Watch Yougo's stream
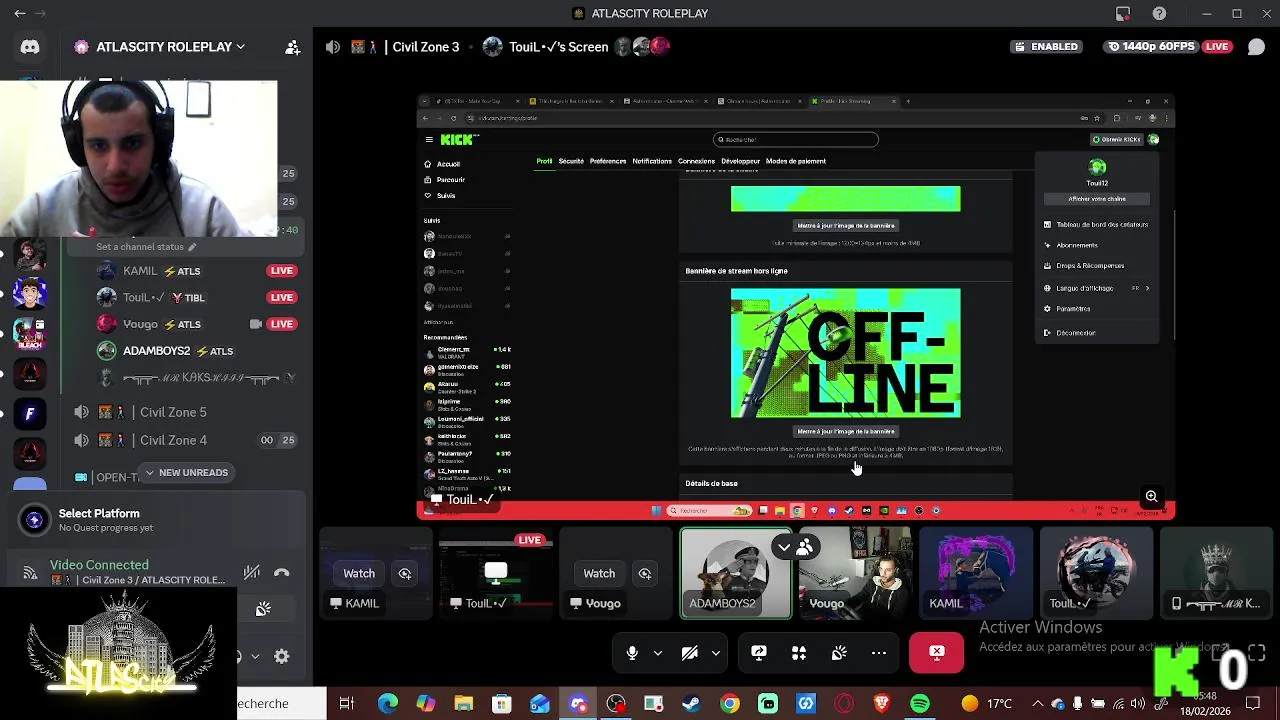 pos(599,573)
